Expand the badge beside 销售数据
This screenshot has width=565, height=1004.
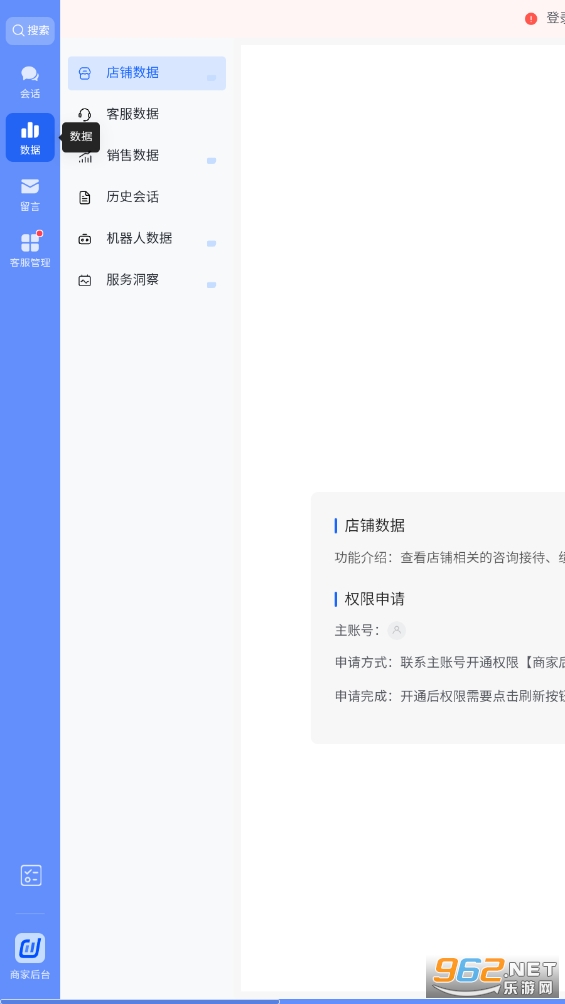(x=211, y=161)
